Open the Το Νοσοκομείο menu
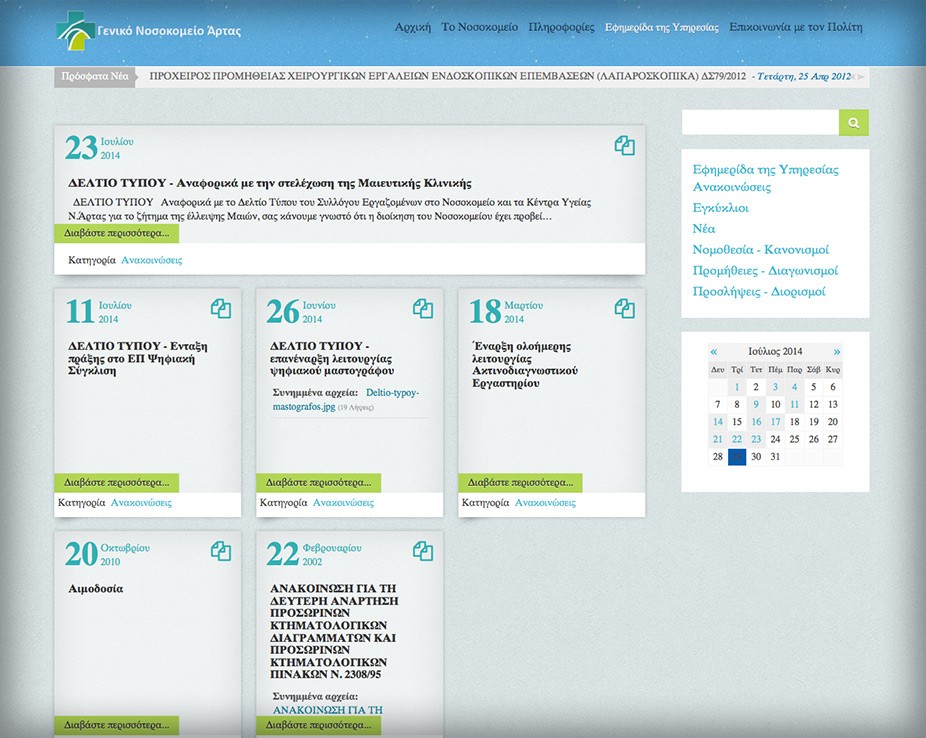The image size is (926, 738). (x=480, y=27)
